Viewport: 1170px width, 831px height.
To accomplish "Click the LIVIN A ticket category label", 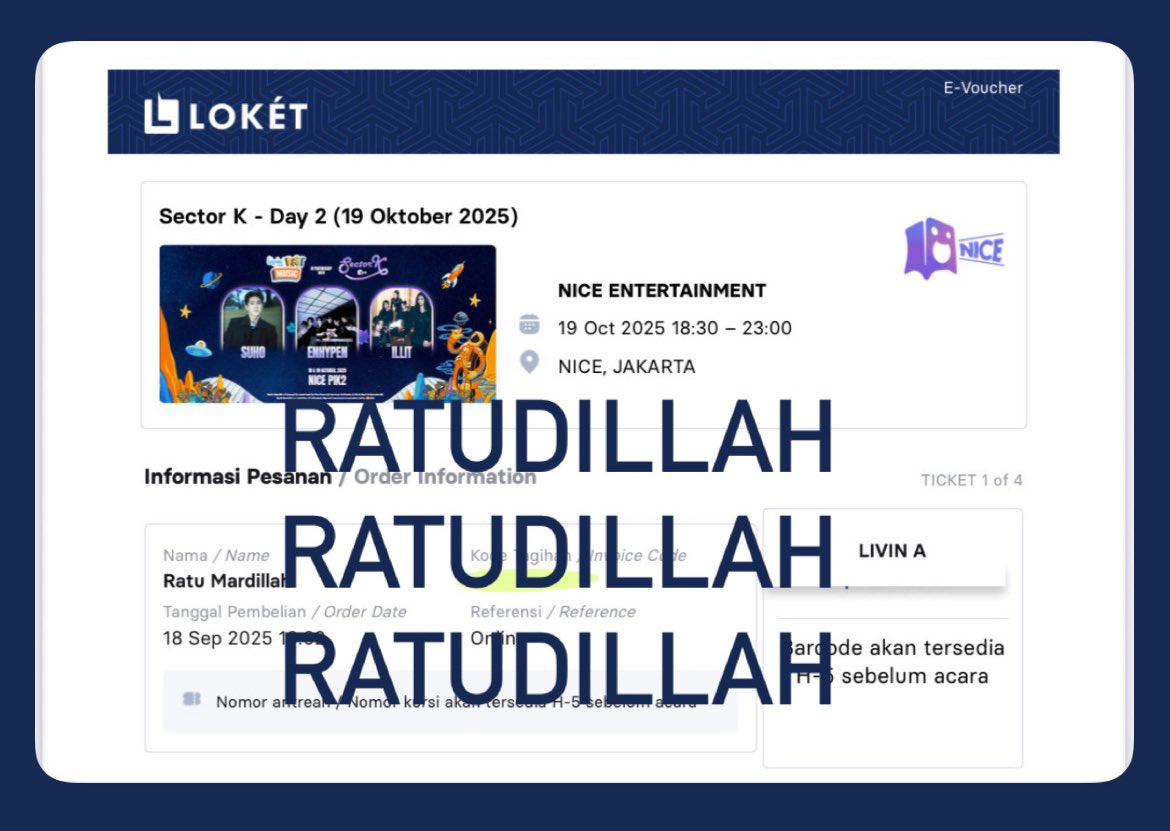I will coord(892,551).
